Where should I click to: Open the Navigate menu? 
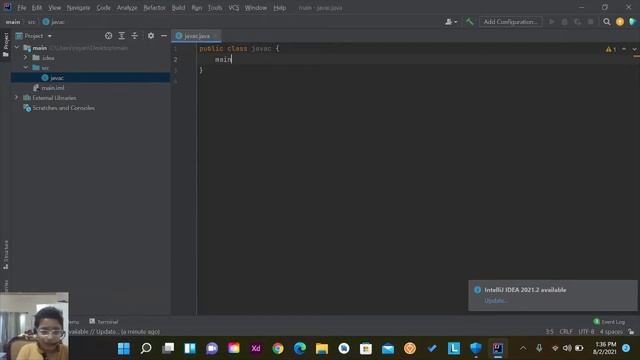(x=78, y=8)
